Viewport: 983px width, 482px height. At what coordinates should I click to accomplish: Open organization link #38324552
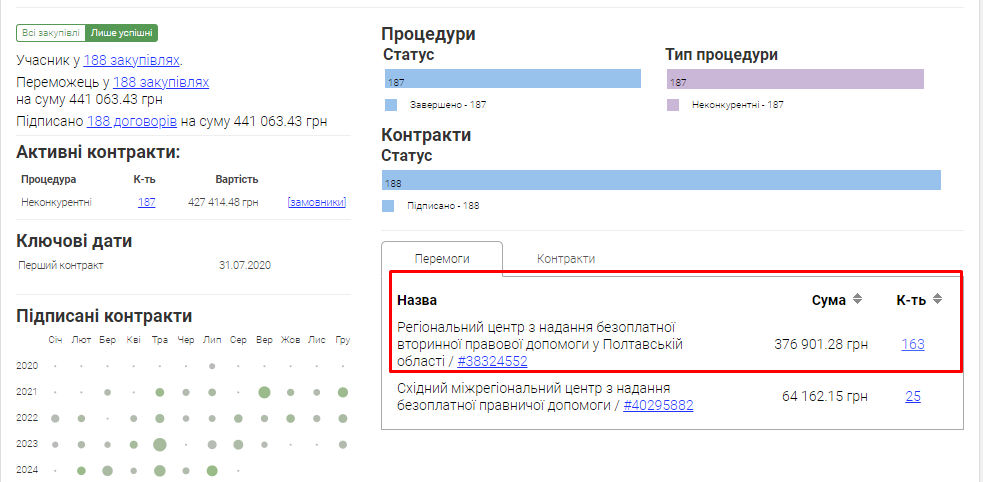[492, 361]
